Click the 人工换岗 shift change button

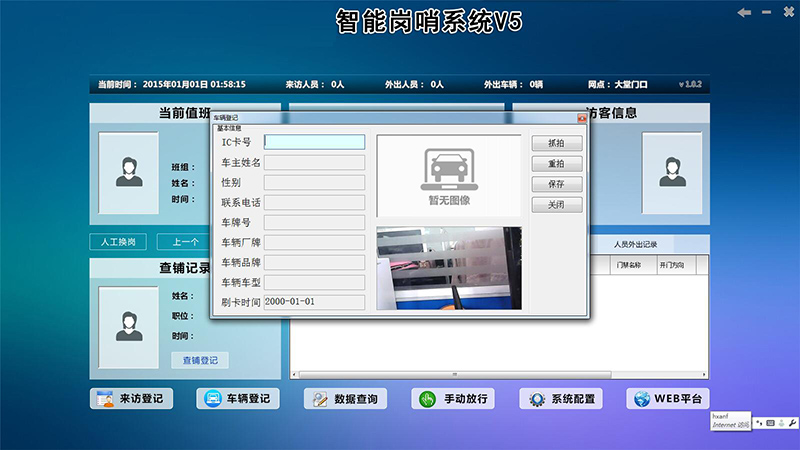pos(118,242)
